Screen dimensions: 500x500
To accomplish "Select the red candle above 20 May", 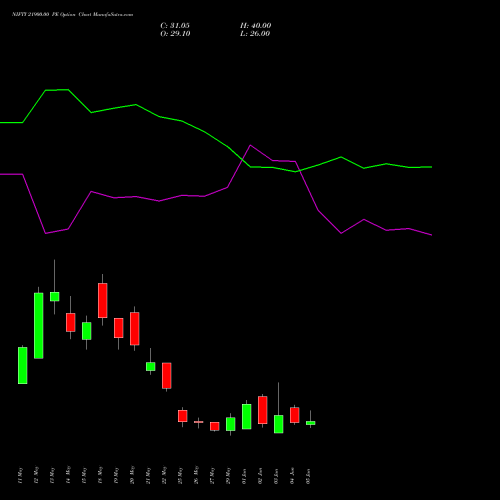I will (x=135, y=329).
